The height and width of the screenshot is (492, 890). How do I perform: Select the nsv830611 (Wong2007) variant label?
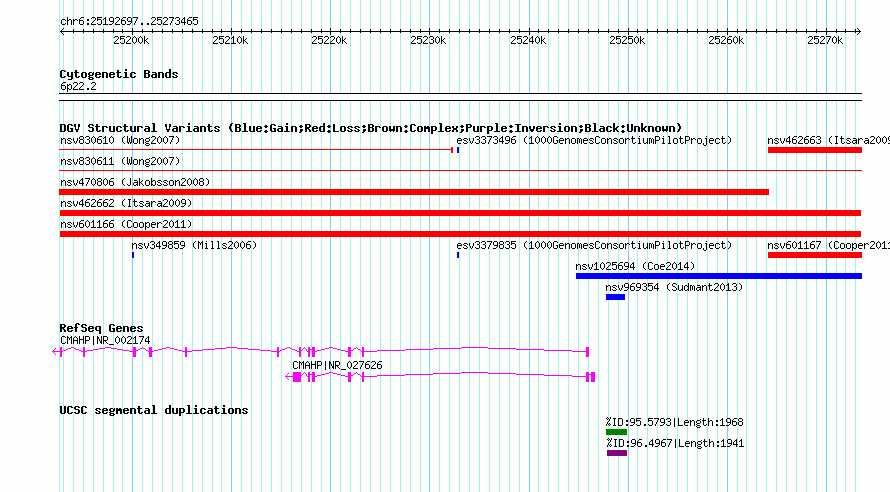(120, 161)
